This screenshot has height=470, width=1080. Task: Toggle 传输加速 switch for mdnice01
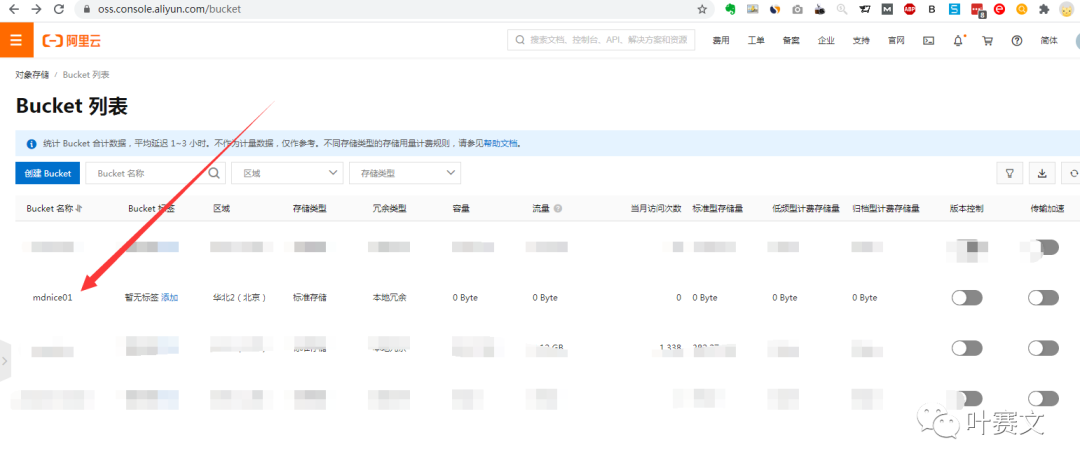pyautogui.click(x=1043, y=298)
